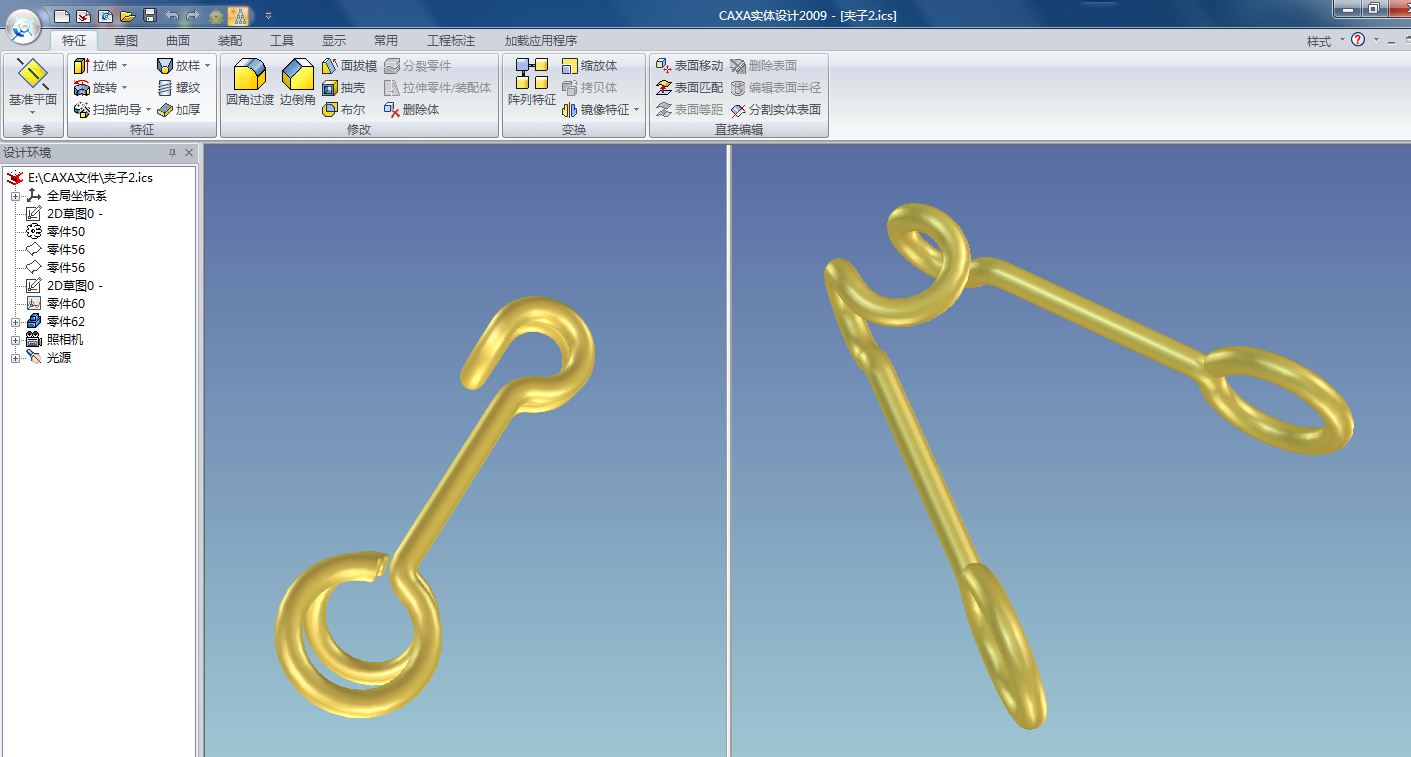This screenshot has width=1411, height=757.
Task: Select the 表面移动 move face tool
Action: click(689, 66)
